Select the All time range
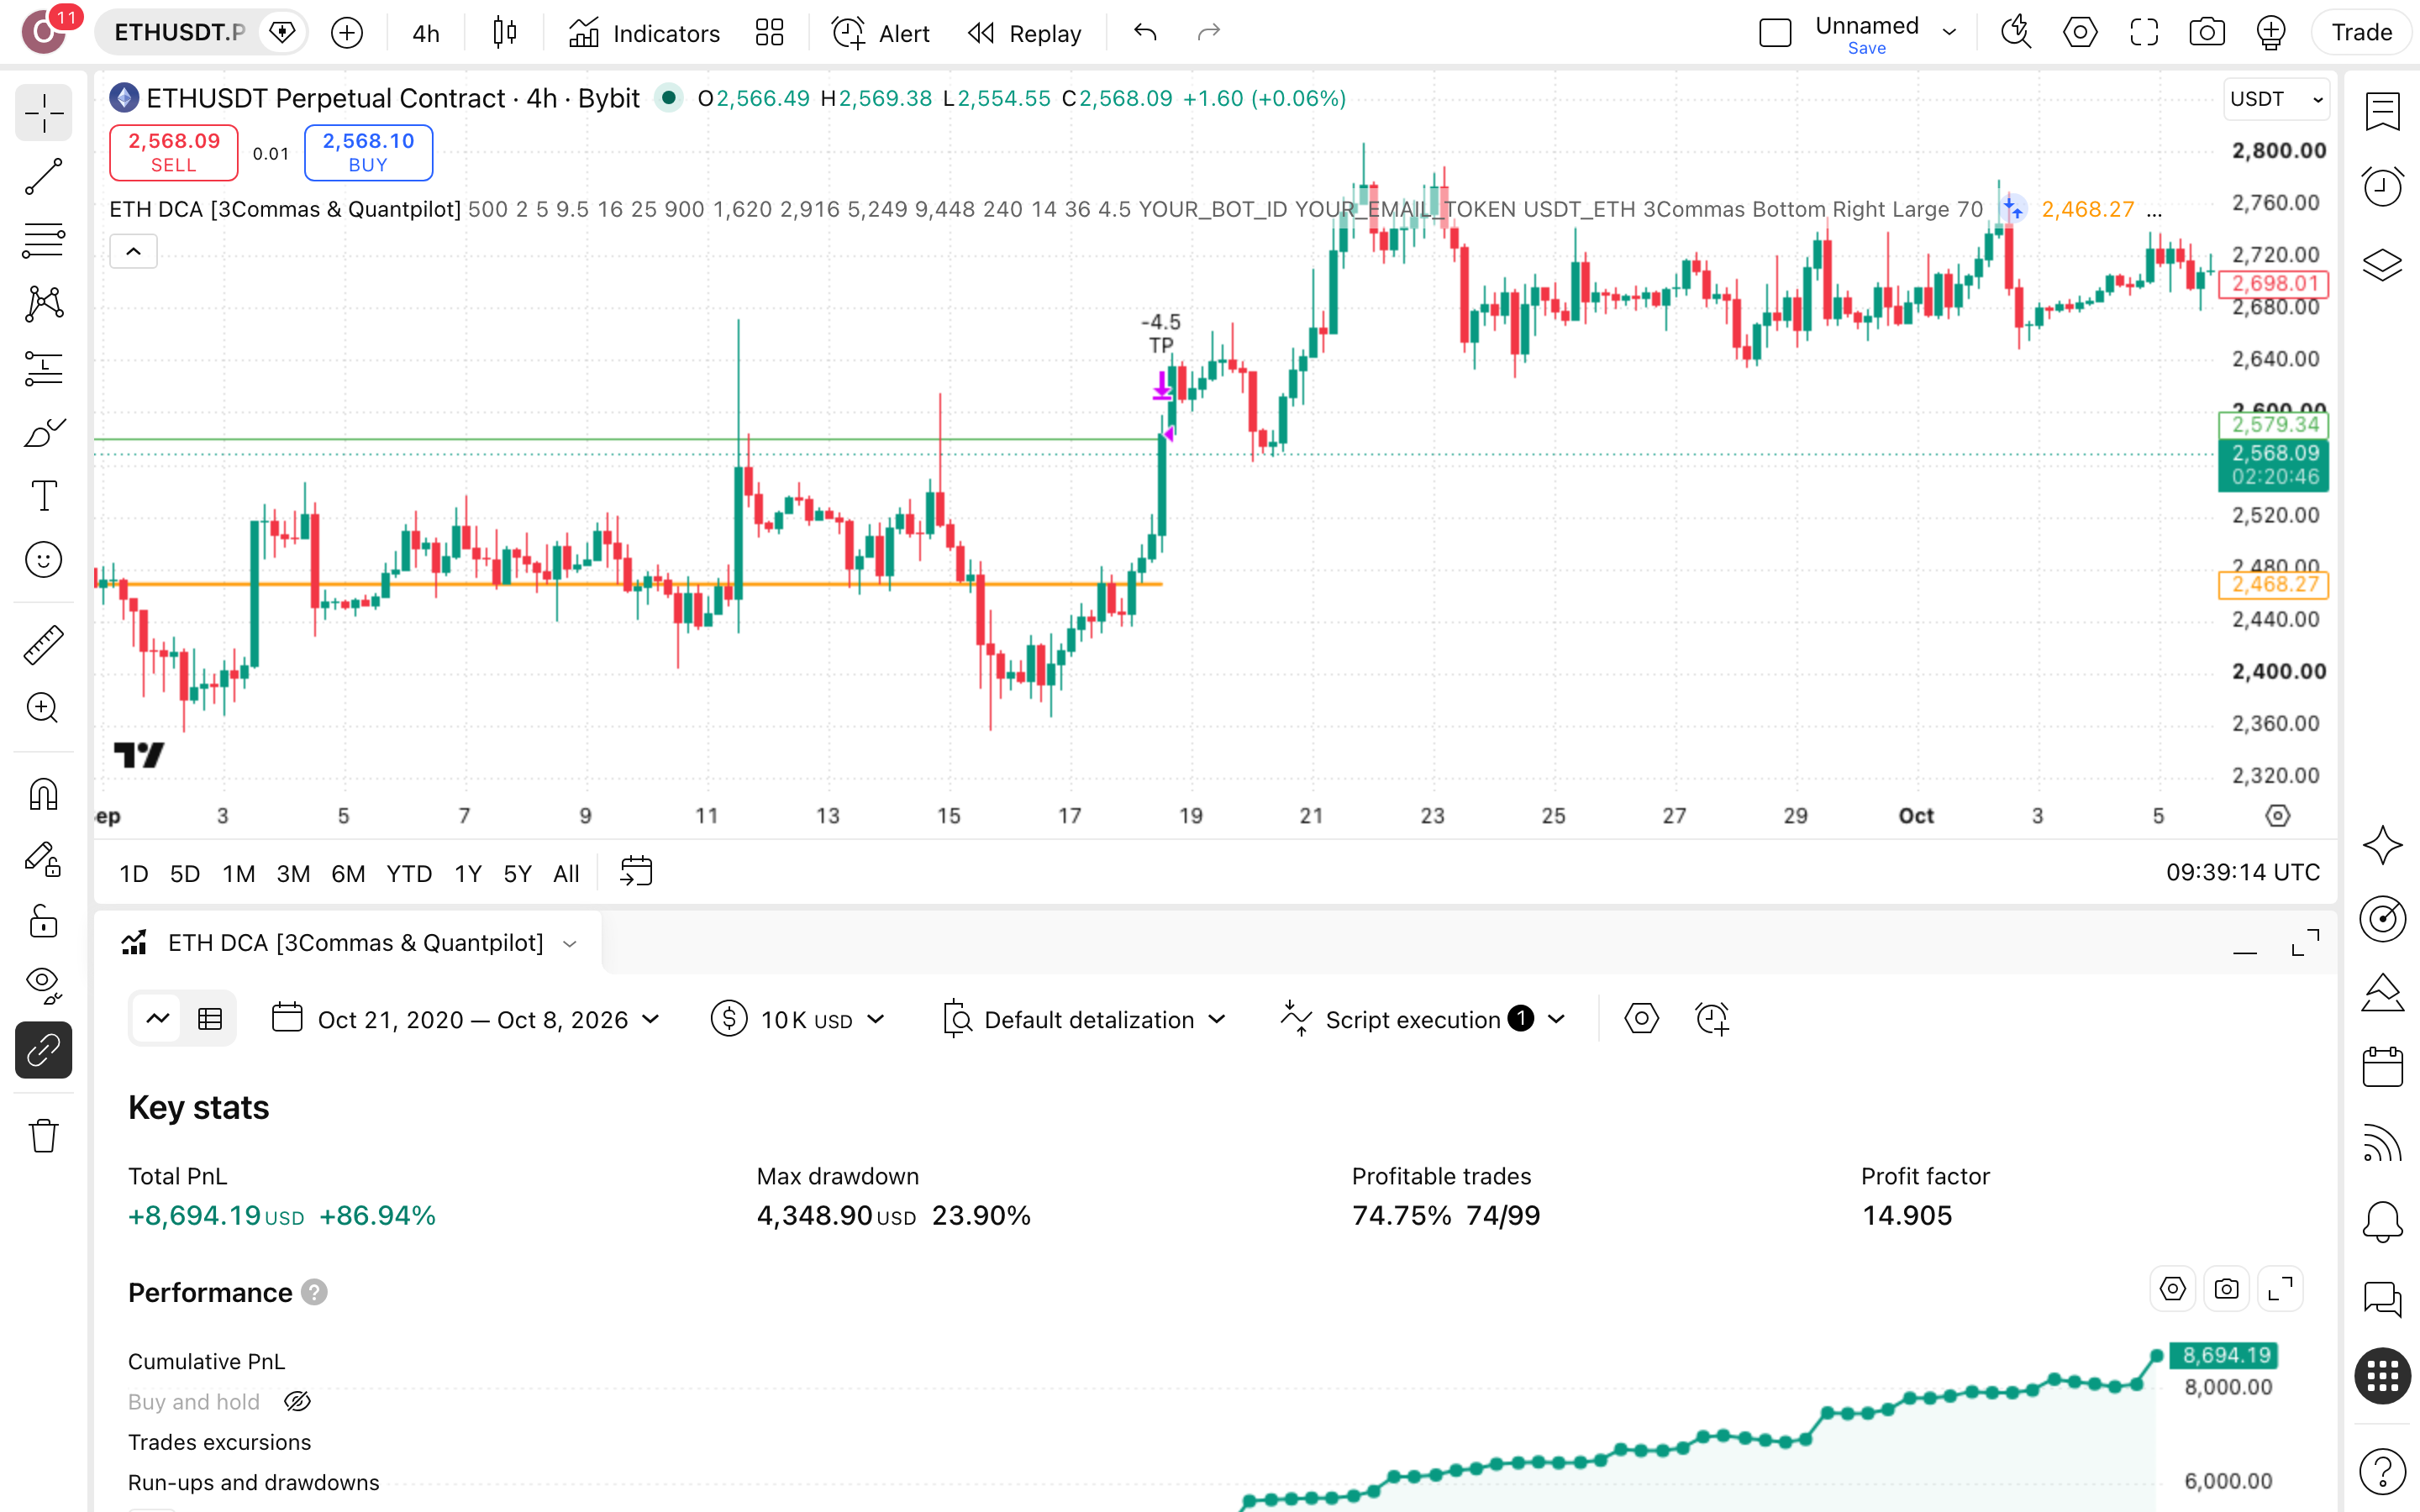This screenshot has width=2420, height=1512. (x=566, y=873)
